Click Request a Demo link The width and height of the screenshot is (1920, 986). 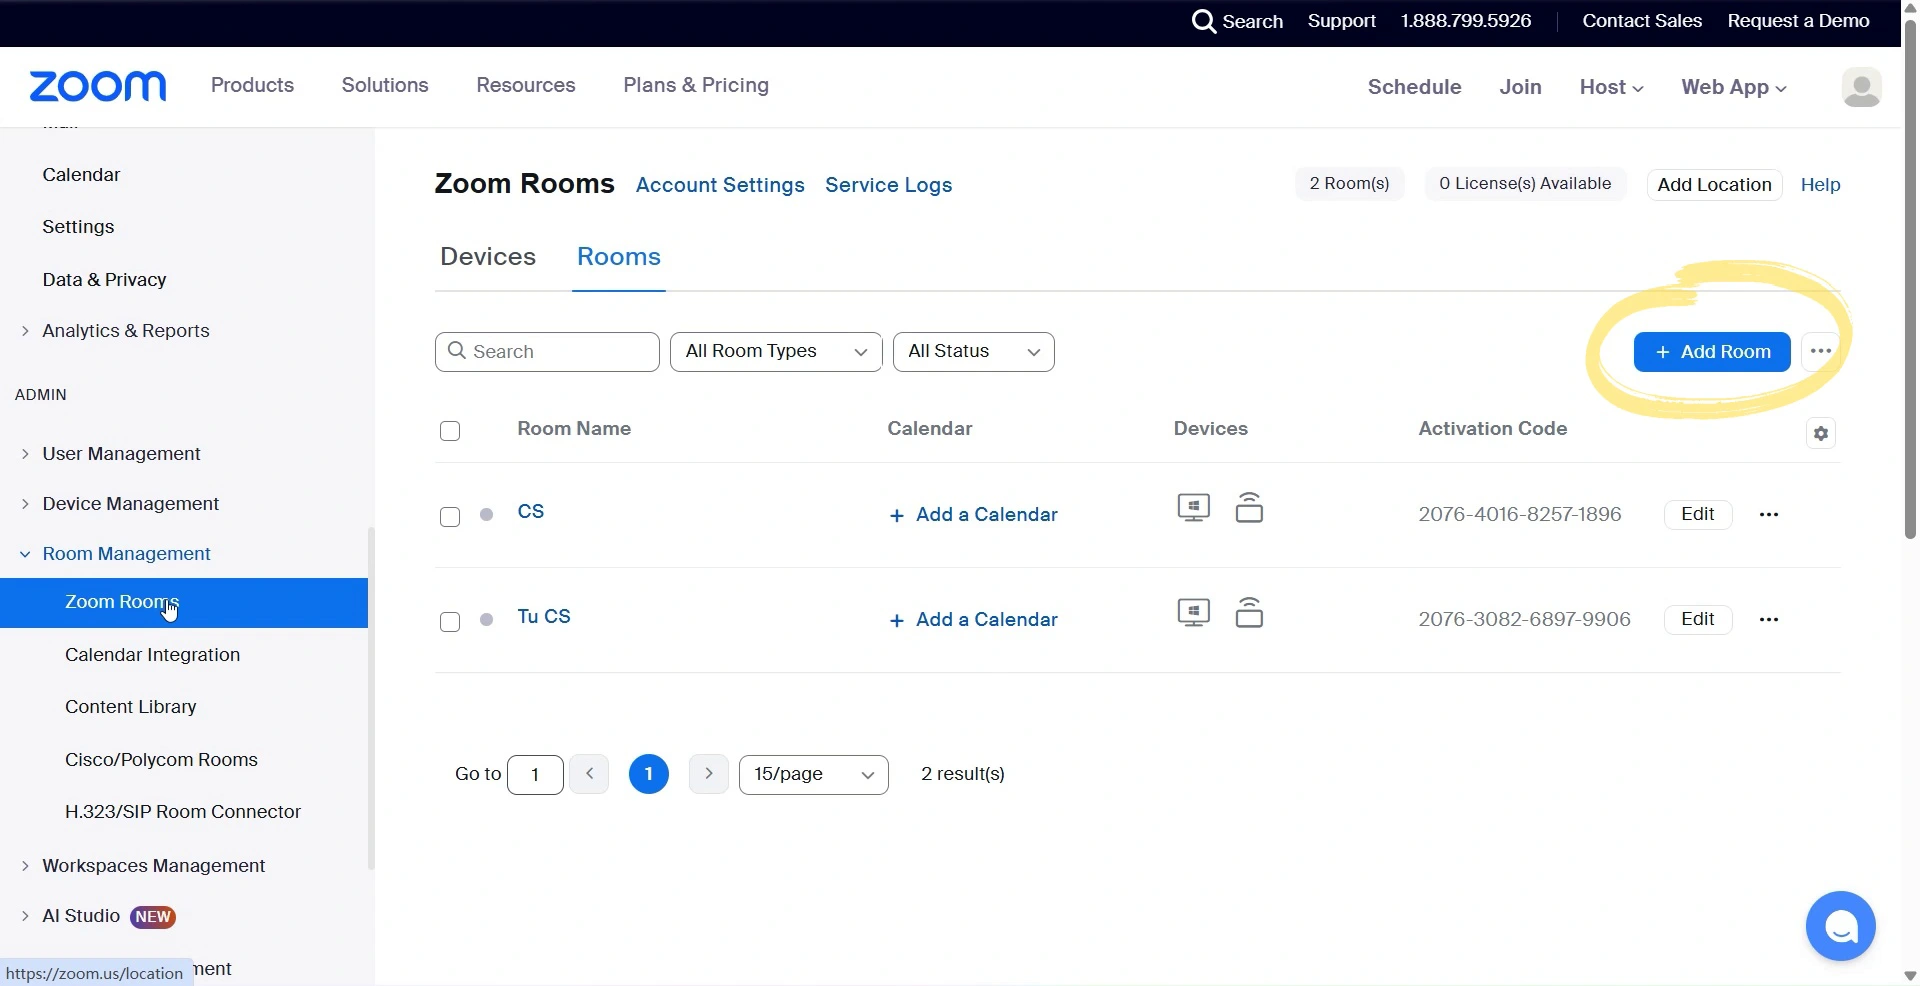1798,21
